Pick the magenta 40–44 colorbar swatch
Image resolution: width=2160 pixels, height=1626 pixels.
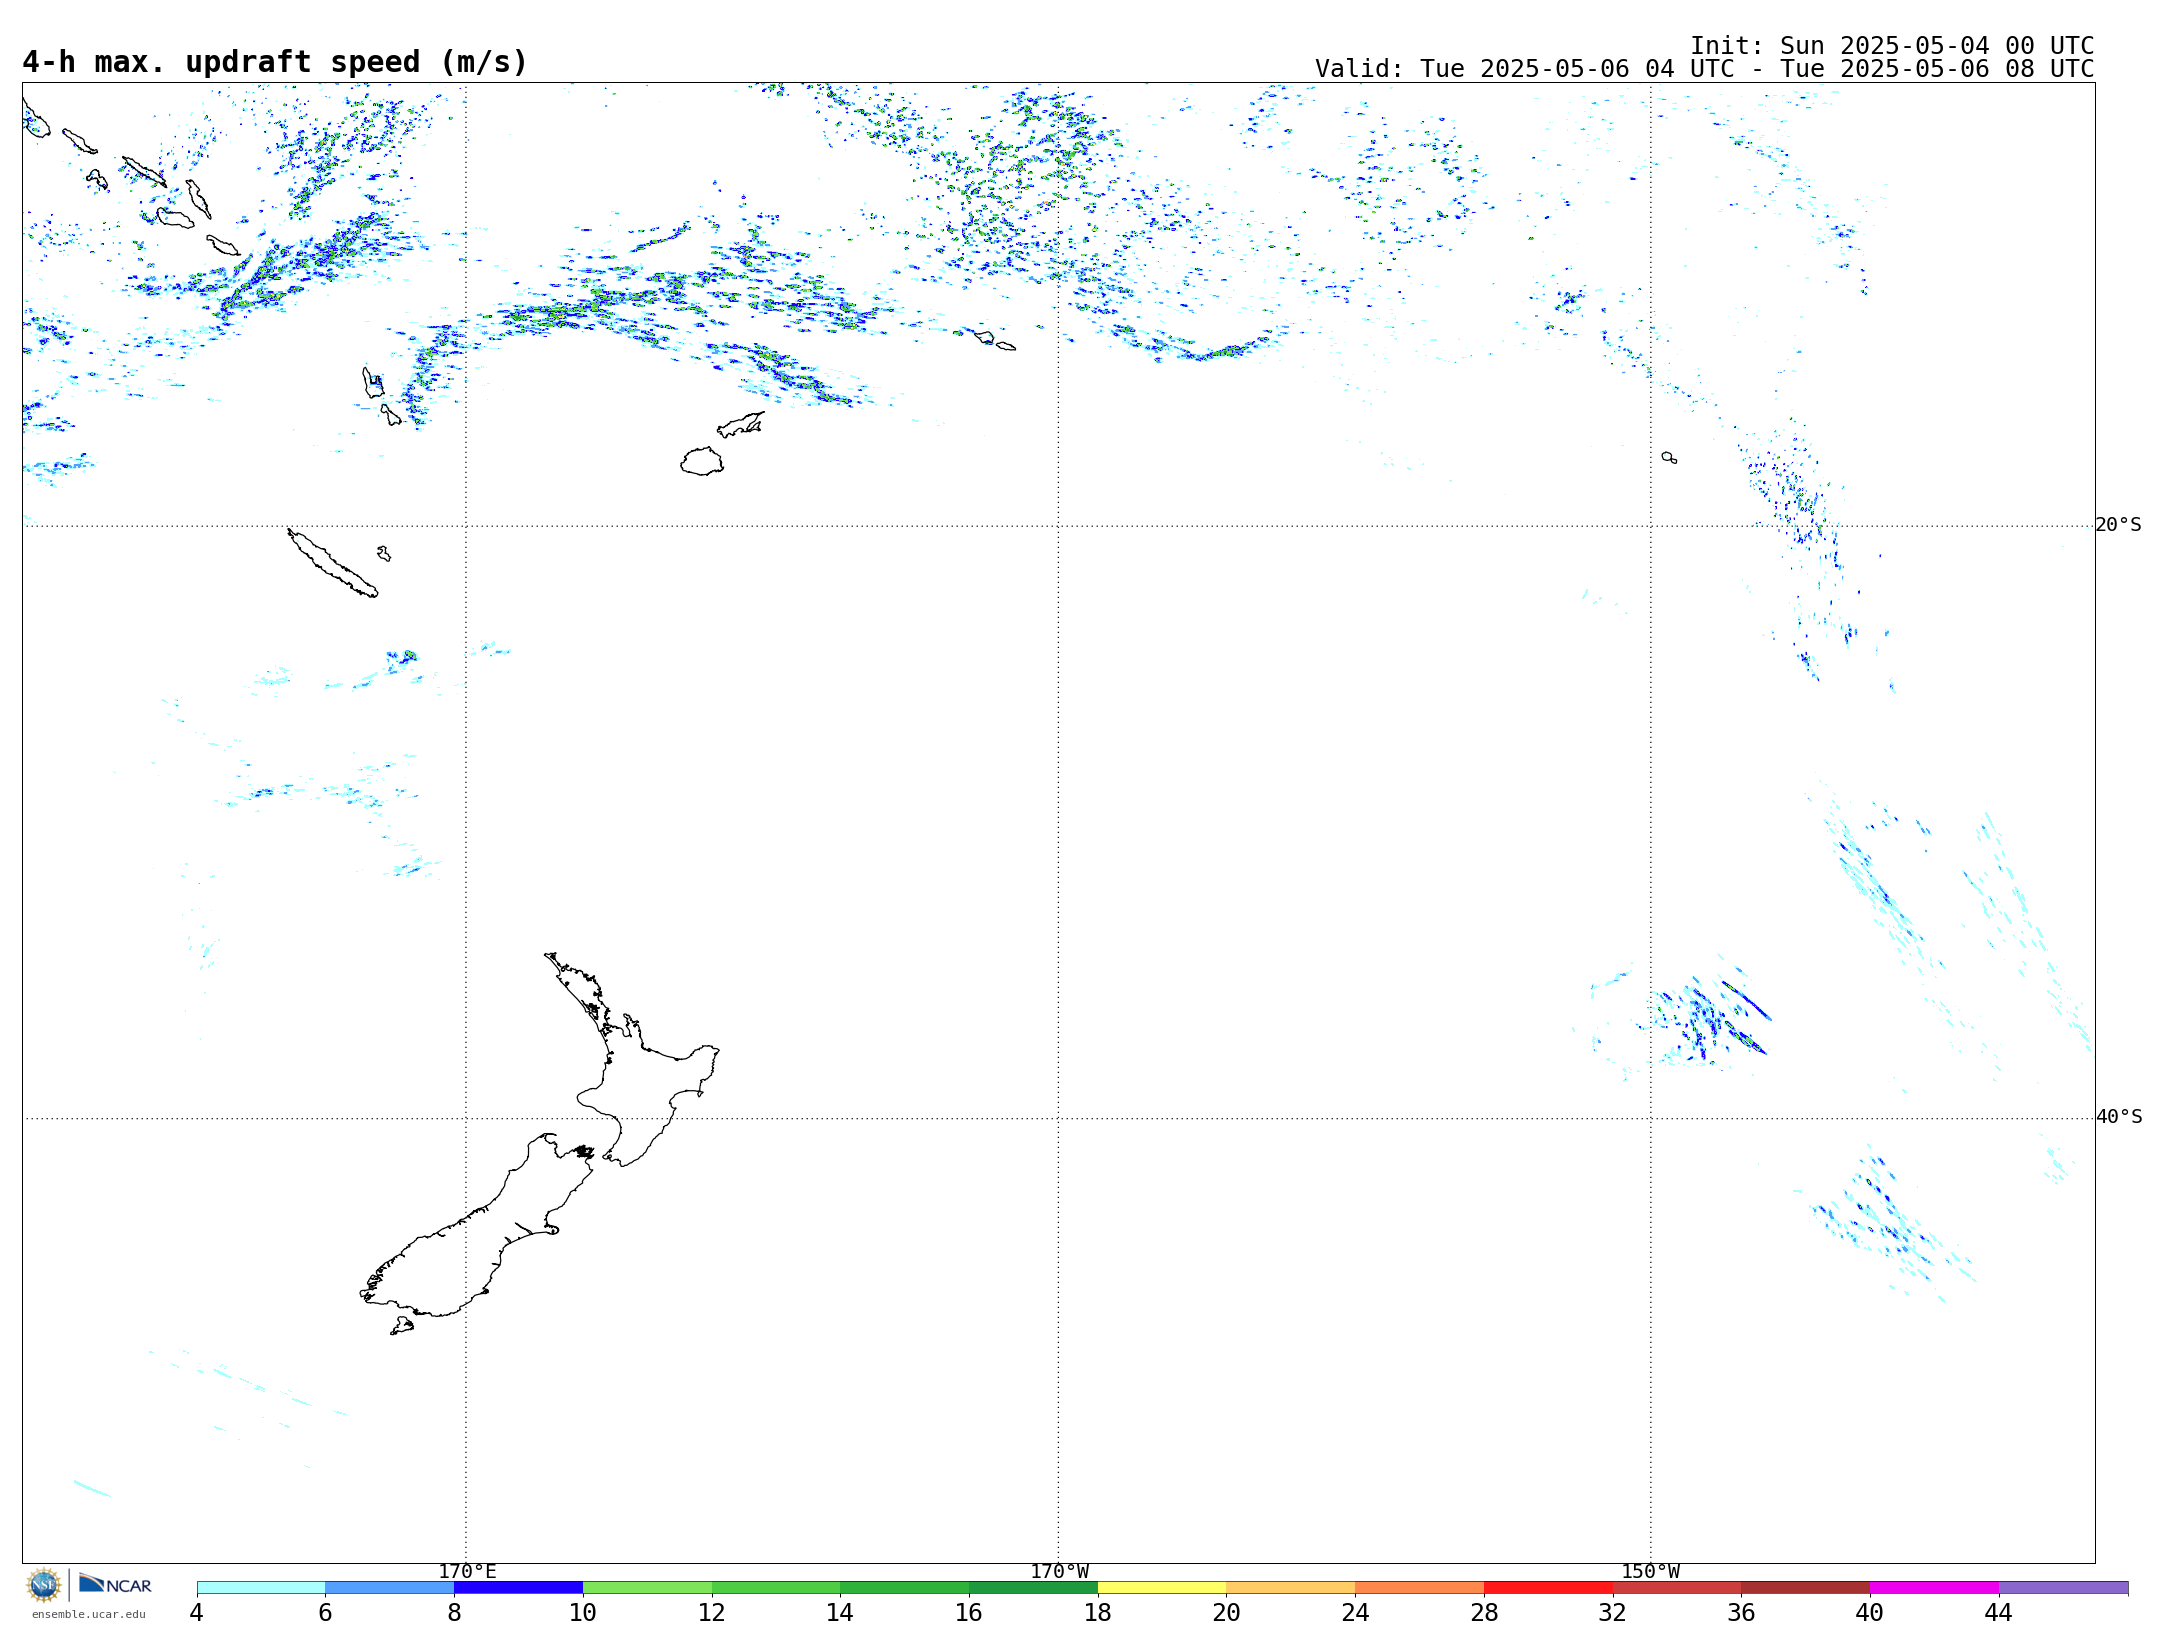[1934, 1587]
